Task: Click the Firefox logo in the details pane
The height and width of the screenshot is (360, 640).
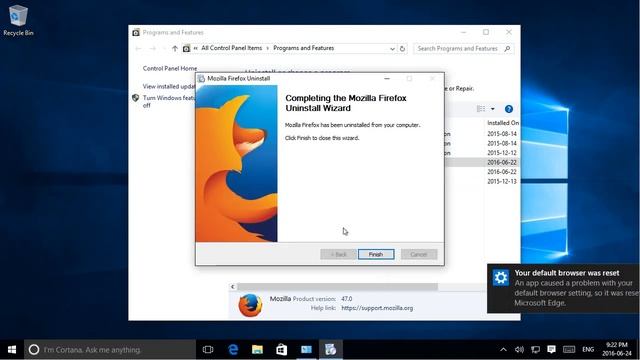Action: [250, 305]
